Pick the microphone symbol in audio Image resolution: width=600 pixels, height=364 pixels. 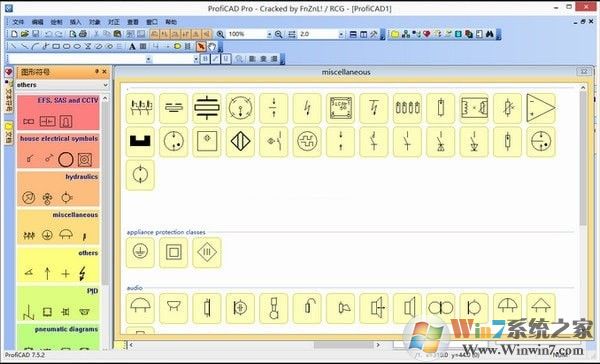474,308
